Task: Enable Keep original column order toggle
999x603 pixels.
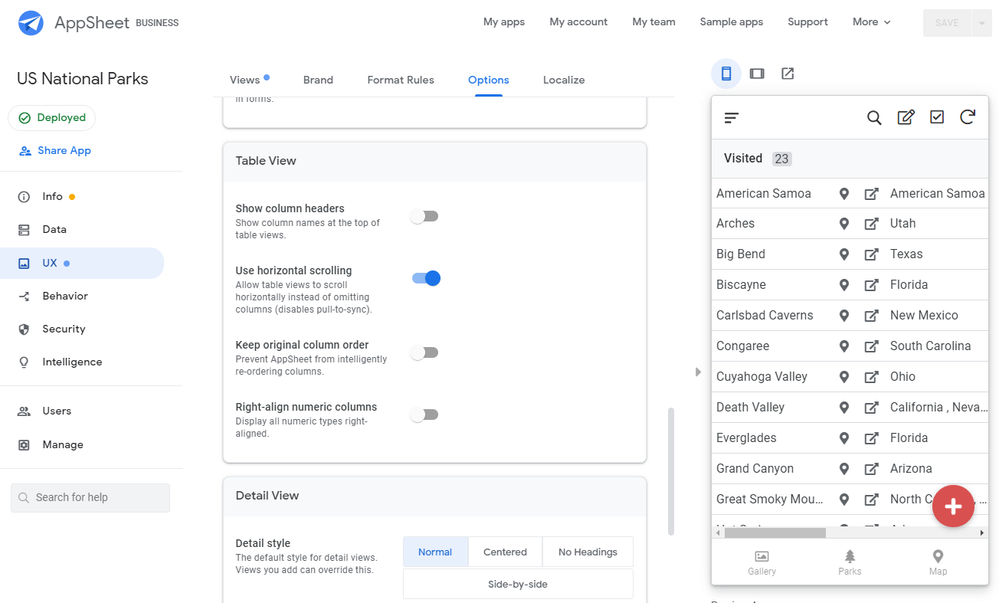Action: click(425, 352)
